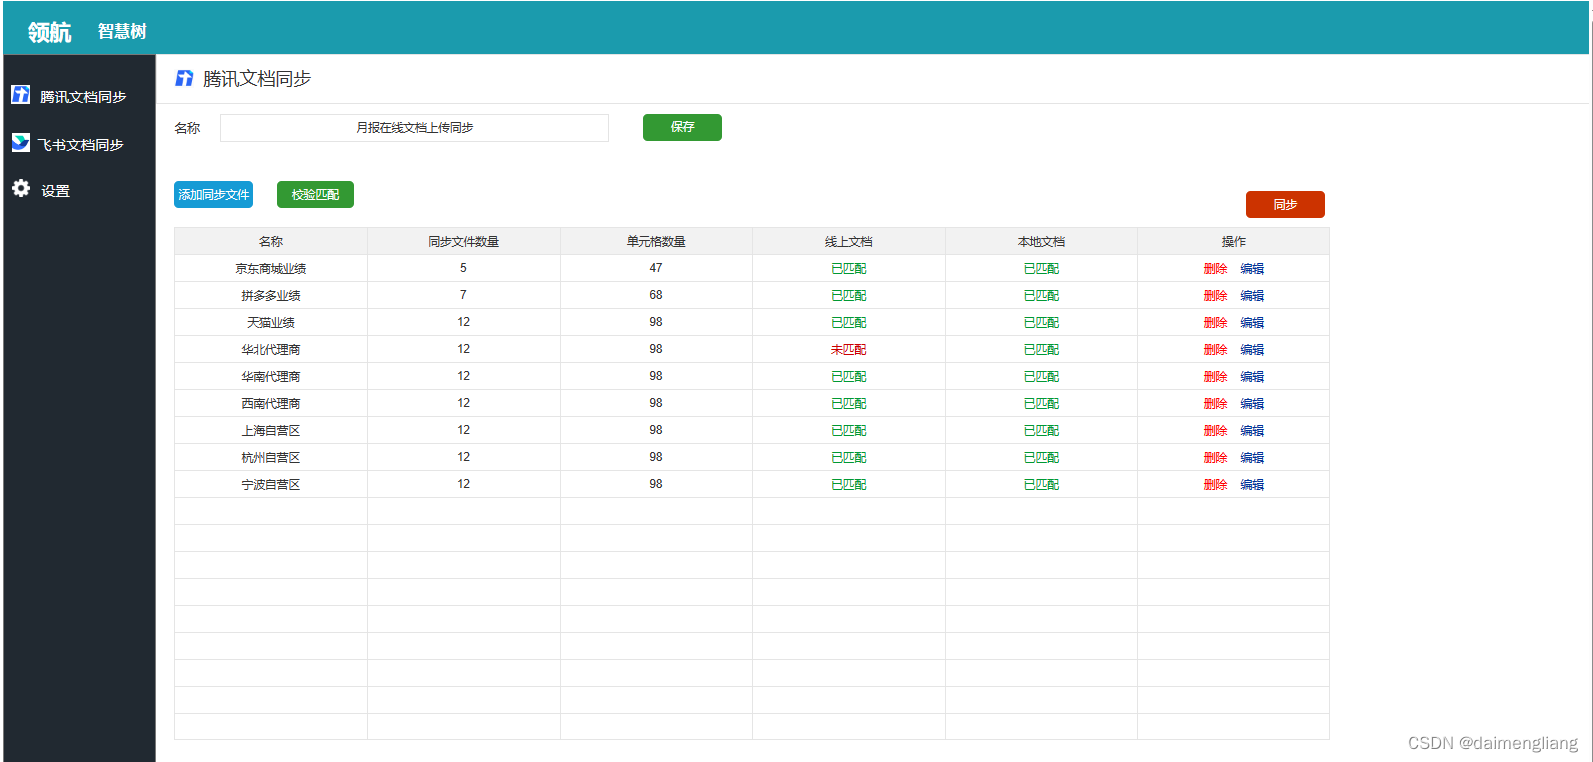
Task: Select the 杭州自营区 name cell
Action: 271,458
